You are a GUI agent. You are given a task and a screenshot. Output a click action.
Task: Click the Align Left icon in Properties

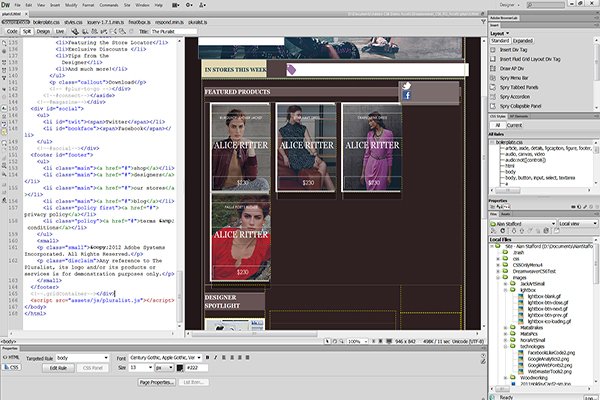point(224,357)
